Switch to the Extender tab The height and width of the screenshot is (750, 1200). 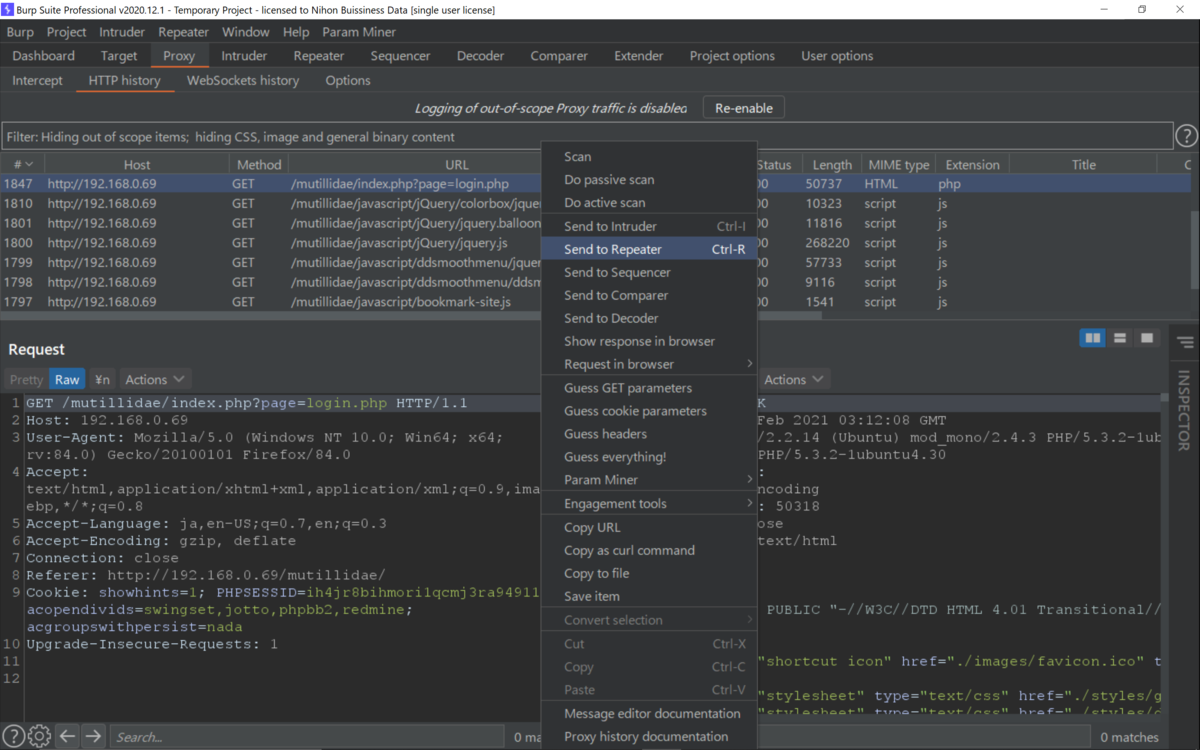tap(639, 56)
